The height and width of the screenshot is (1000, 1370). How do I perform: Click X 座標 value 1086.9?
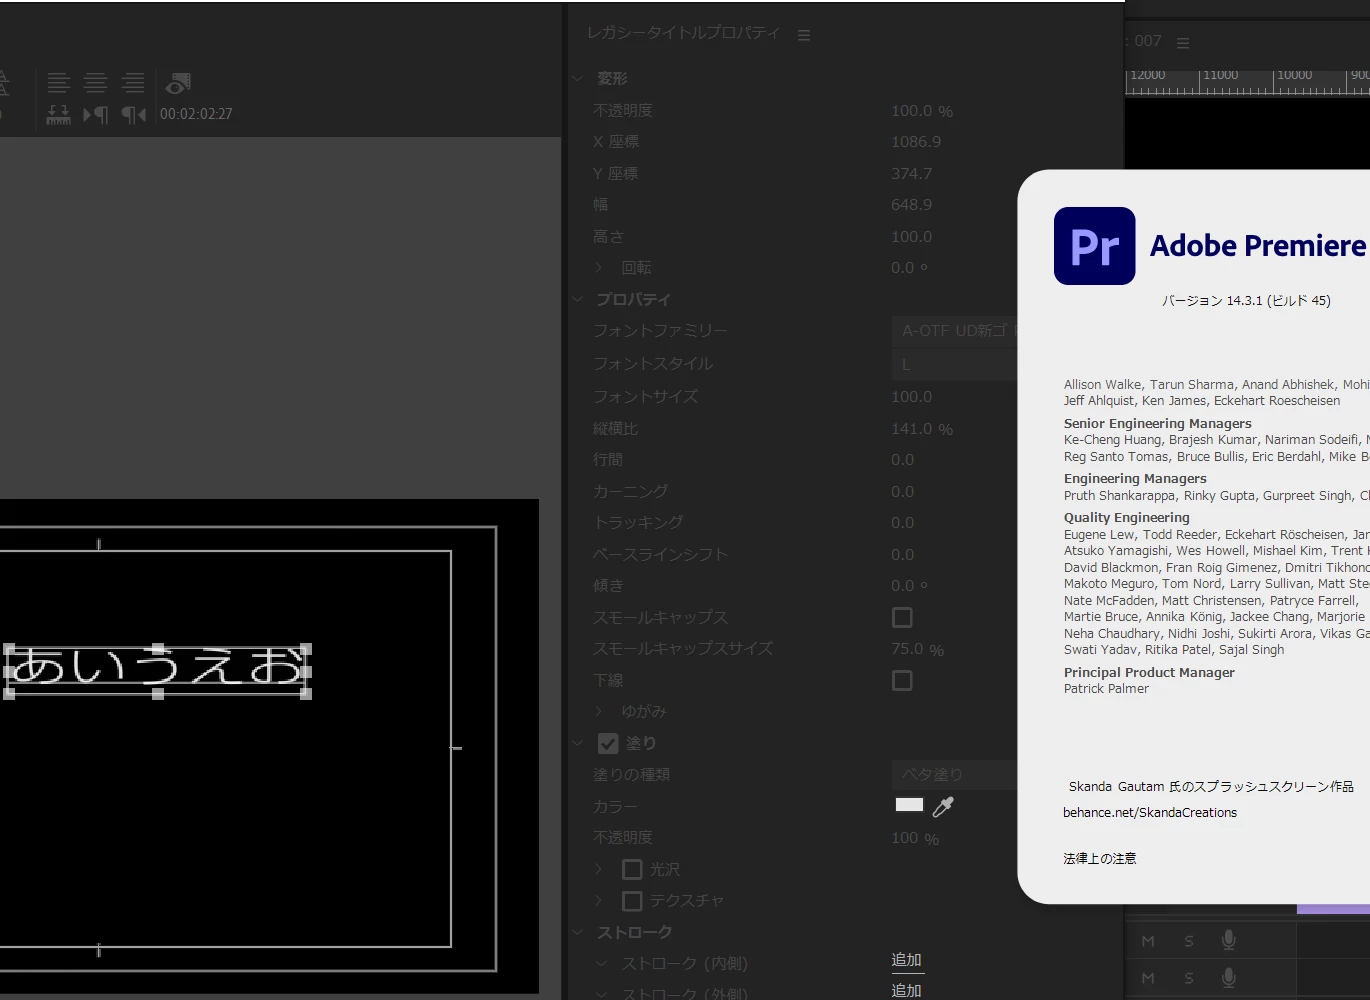pyautogui.click(x=916, y=142)
